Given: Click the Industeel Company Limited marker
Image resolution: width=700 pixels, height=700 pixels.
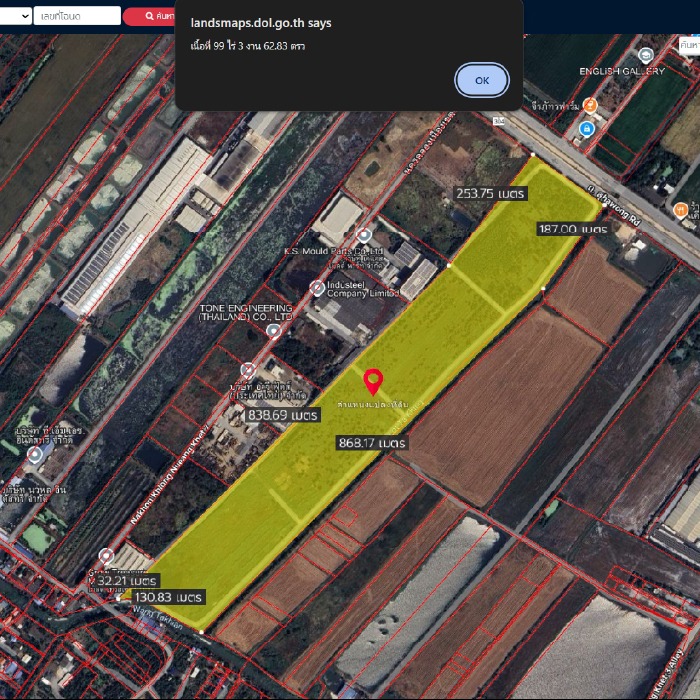Looking at the screenshot, I should coord(318,289).
